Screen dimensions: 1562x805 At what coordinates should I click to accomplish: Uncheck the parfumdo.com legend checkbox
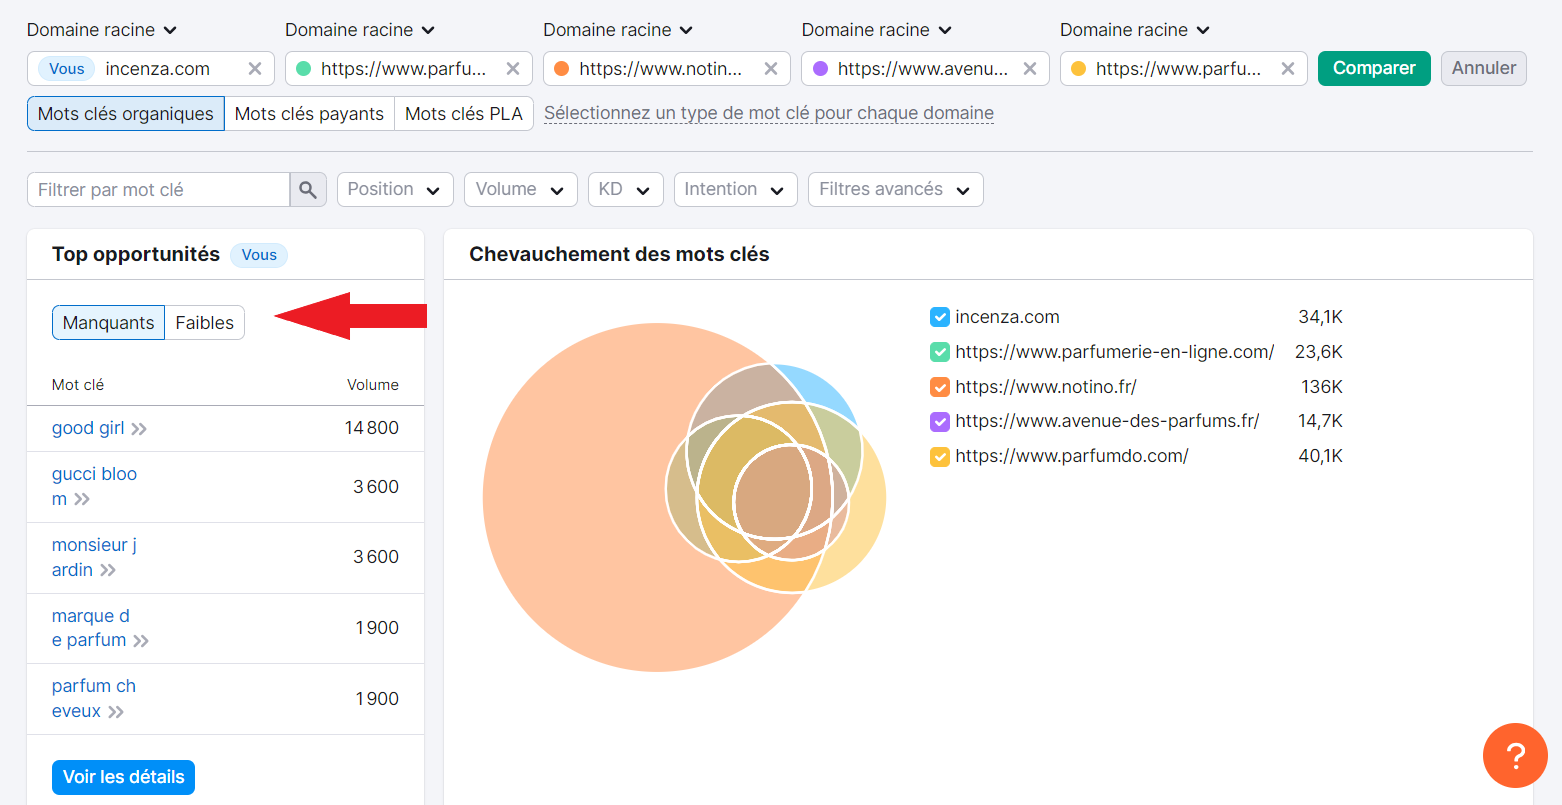click(x=940, y=457)
